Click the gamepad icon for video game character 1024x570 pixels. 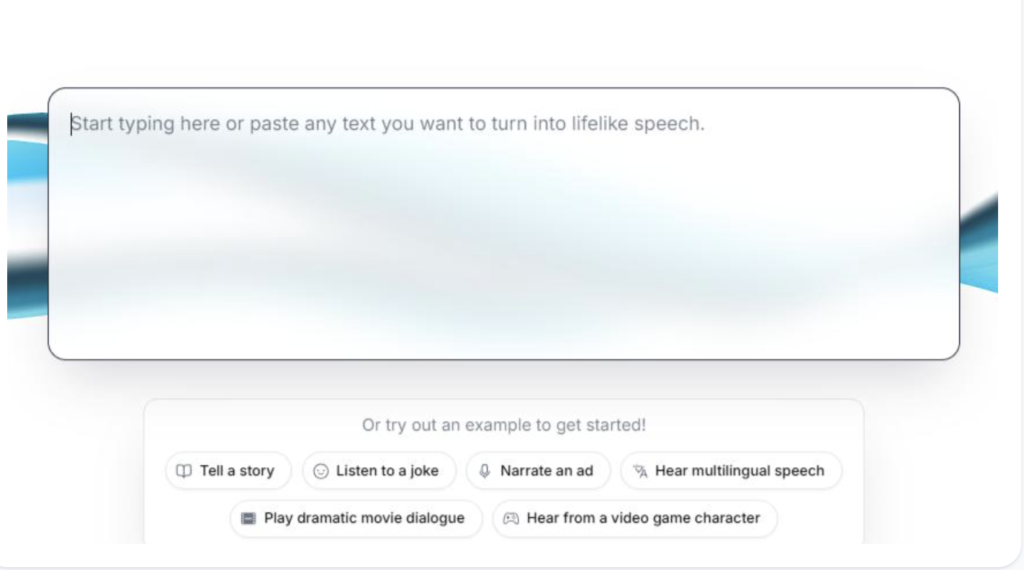(511, 518)
